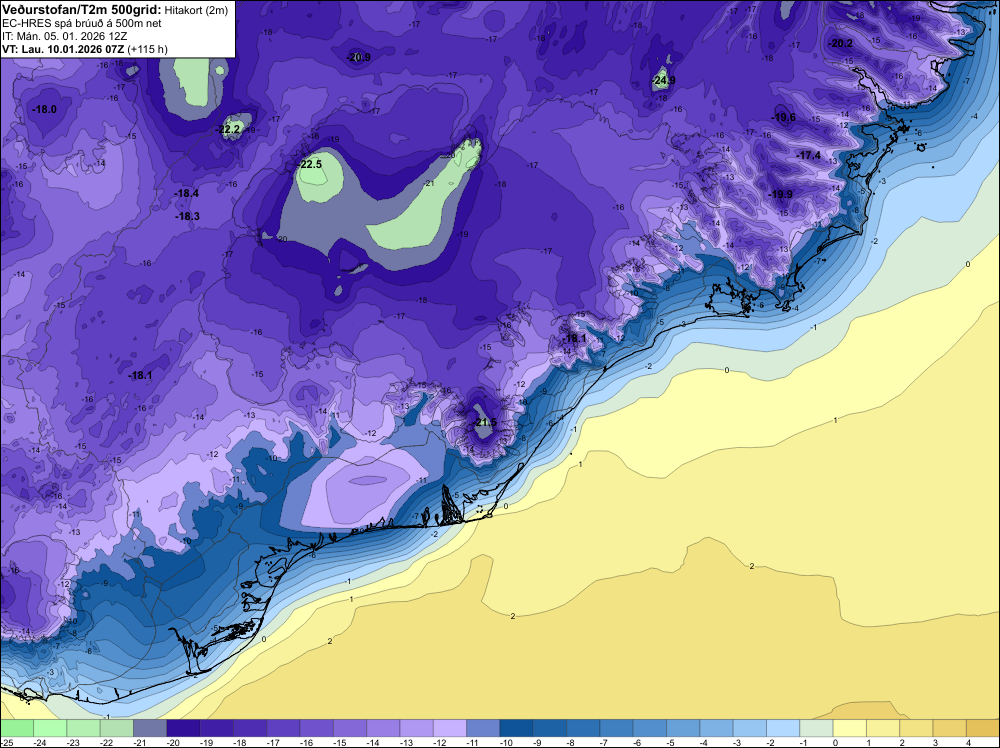Click the 'VT: Lau. 10.01.2026 07Z' valid time
1000x748 pixels.
(63, 49)
